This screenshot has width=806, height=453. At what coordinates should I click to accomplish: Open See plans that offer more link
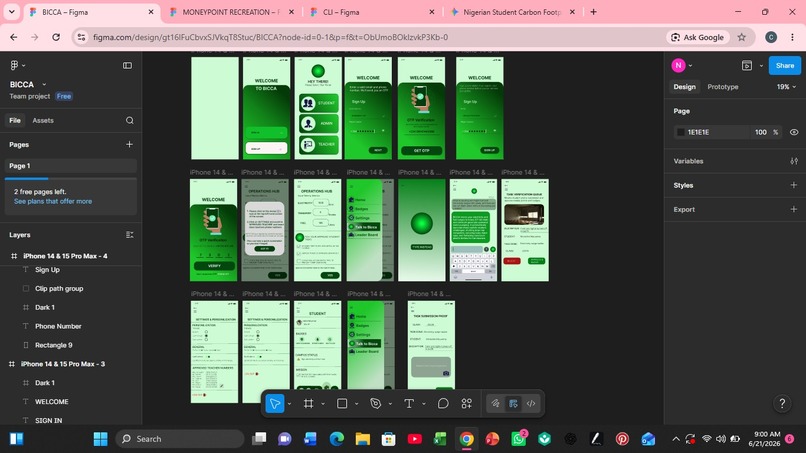point(53,201)
